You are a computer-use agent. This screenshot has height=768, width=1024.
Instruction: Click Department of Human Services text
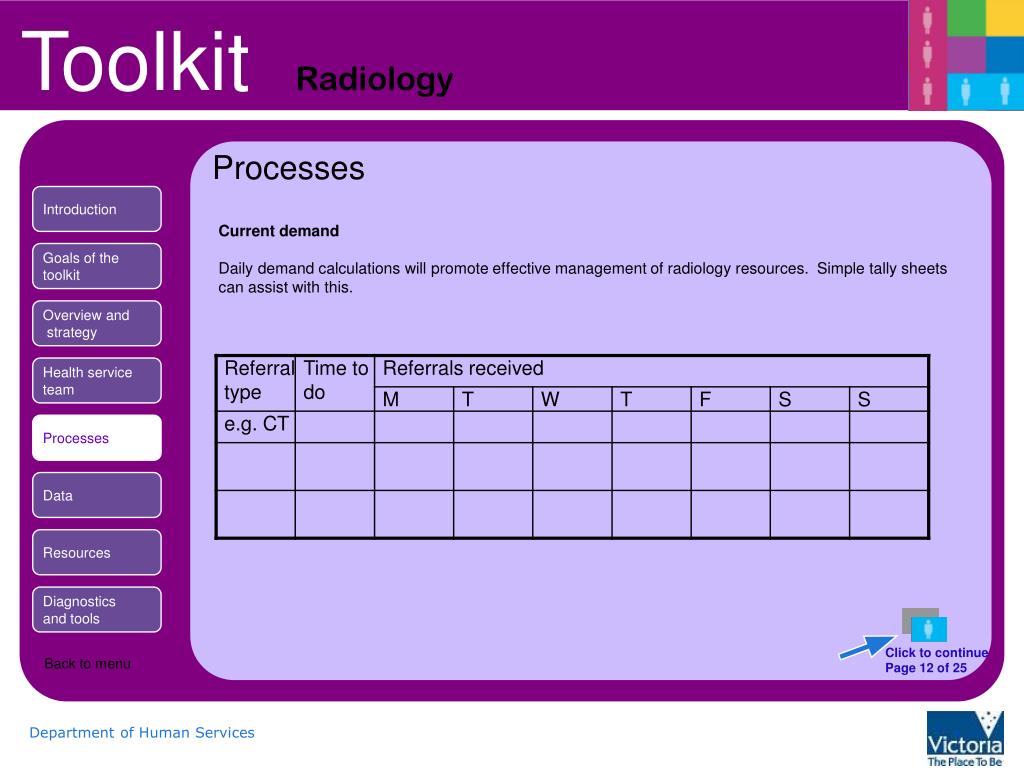[x=142, y=733]
